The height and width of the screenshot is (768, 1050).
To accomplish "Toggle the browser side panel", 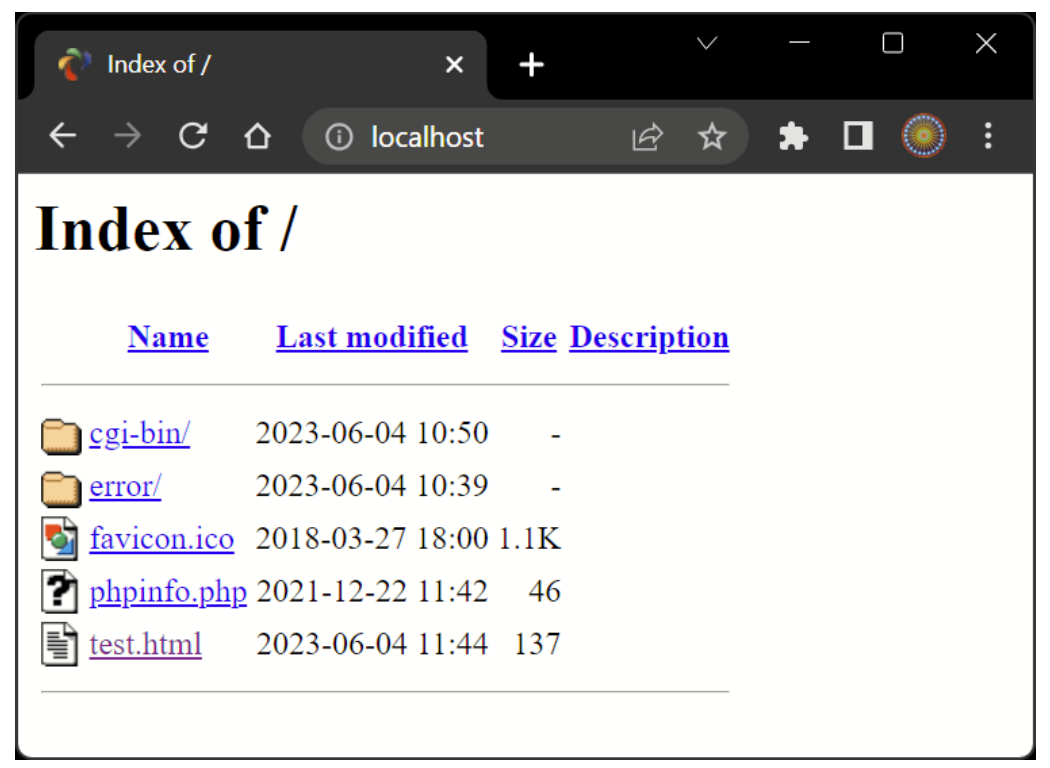I will pyautogui.click(x=857, y=136).
